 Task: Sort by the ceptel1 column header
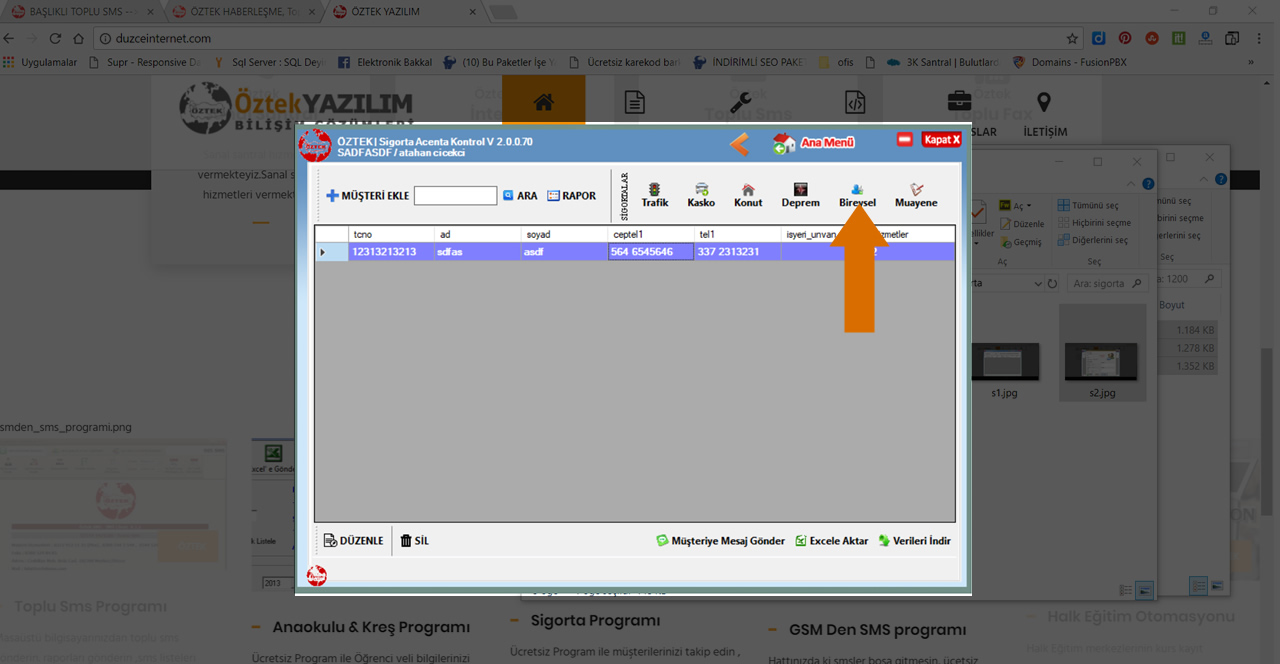pos(651,234)
